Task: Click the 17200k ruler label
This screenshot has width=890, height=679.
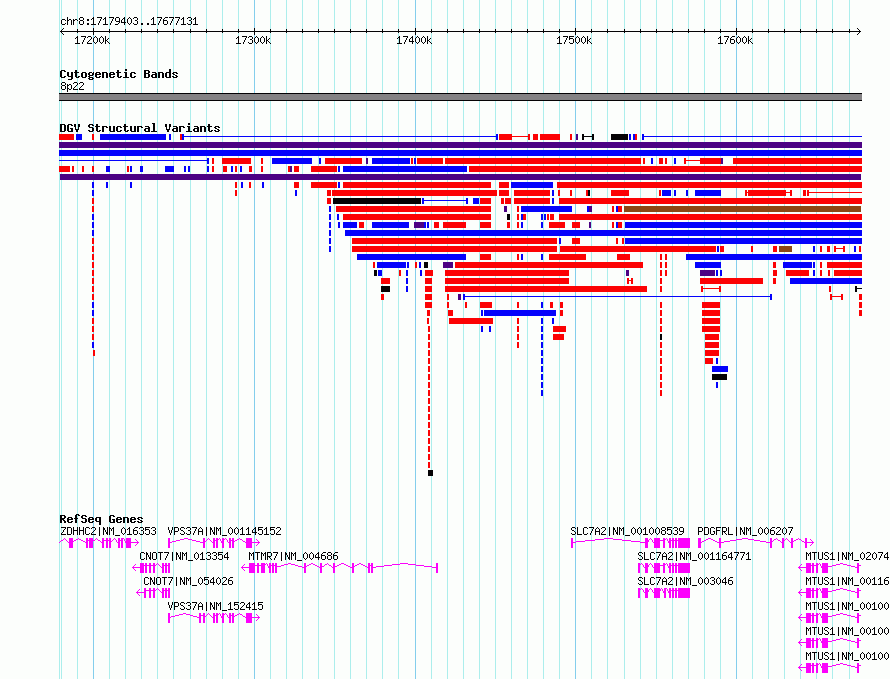Action: [92, 40]
